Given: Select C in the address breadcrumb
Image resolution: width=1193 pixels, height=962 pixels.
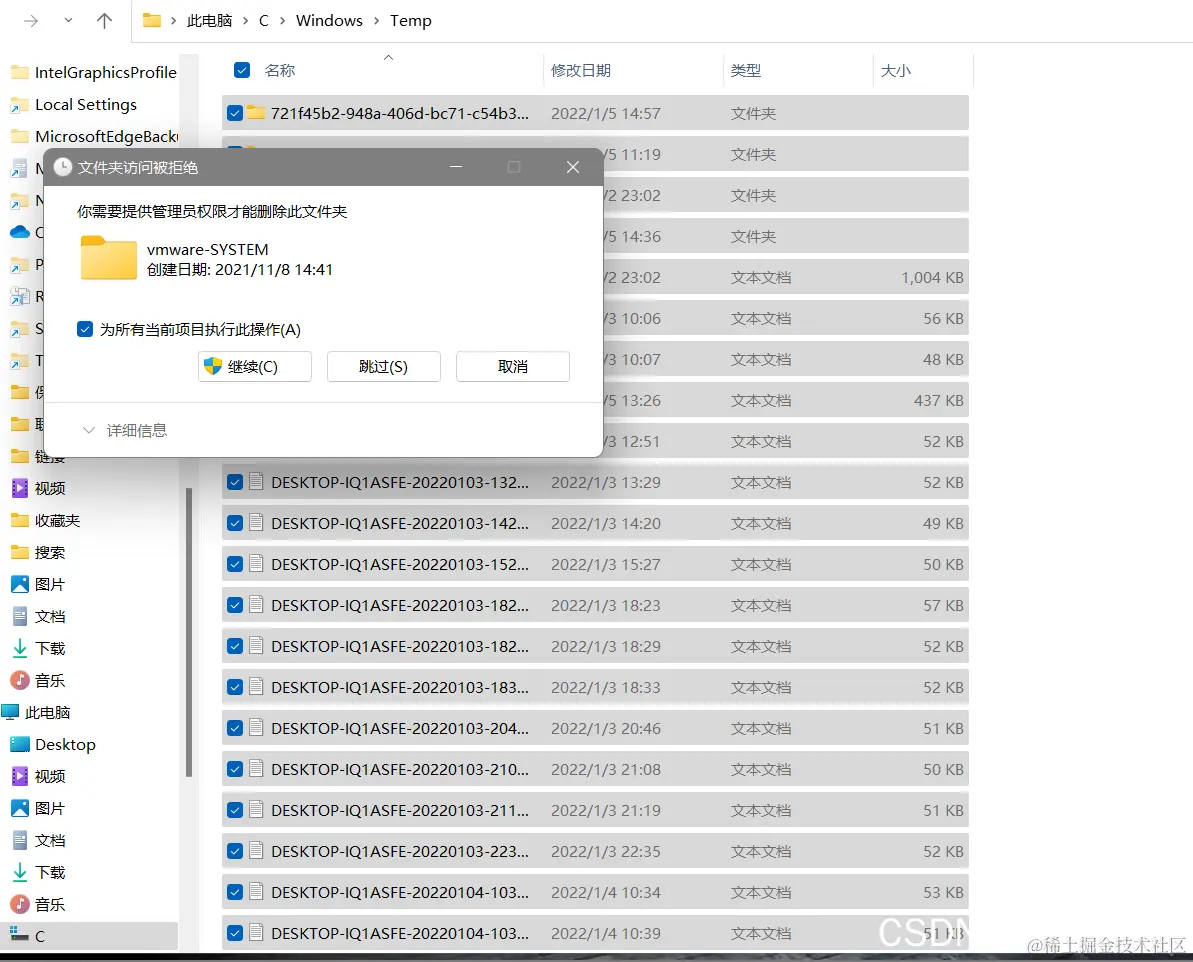Looking at the screenshot, I should pyautogui.click(x=263, y=21).
